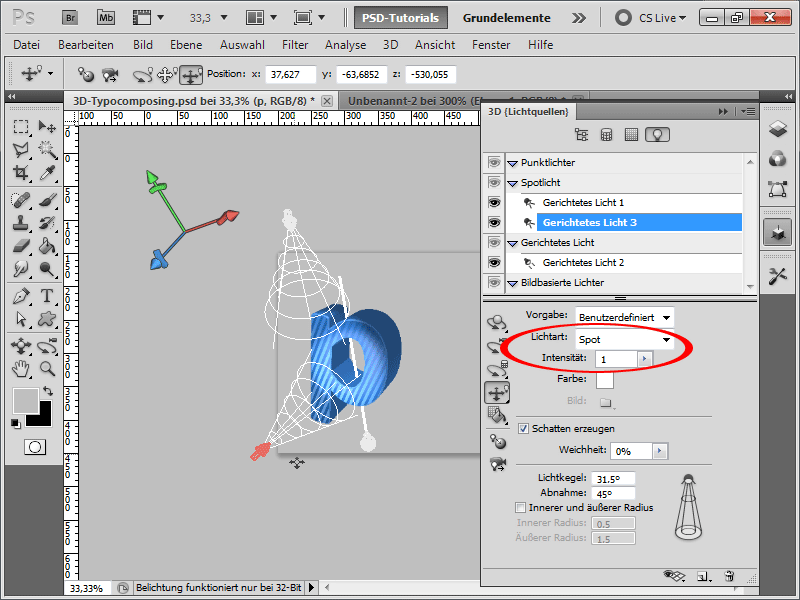Switch to 3D-Typocomposing.psd document tab

coord(194,101)
